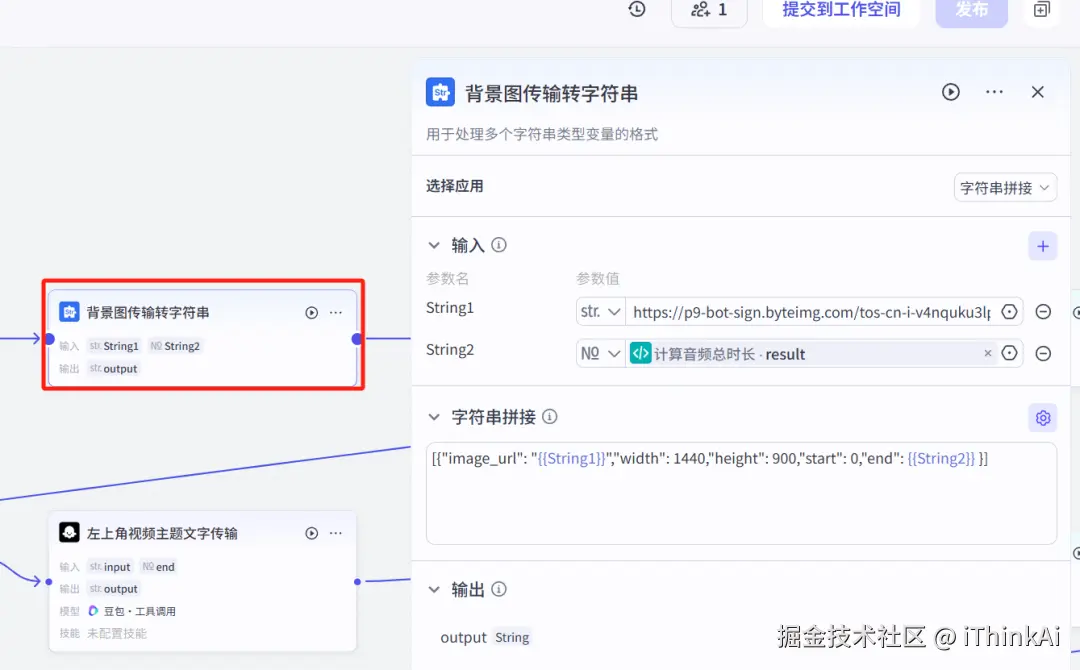Click the collaborators icon showing 1 member
Screen dimensions: 1080x670
pos(709,13)
